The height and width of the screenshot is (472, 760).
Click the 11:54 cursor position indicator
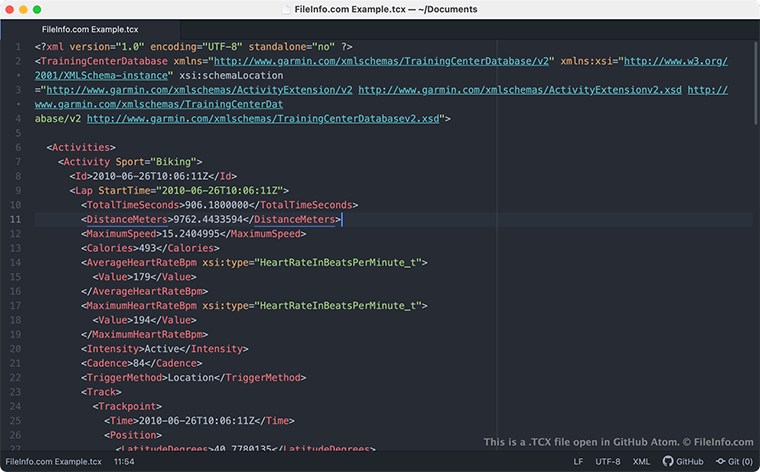click(x=124, y=462)
